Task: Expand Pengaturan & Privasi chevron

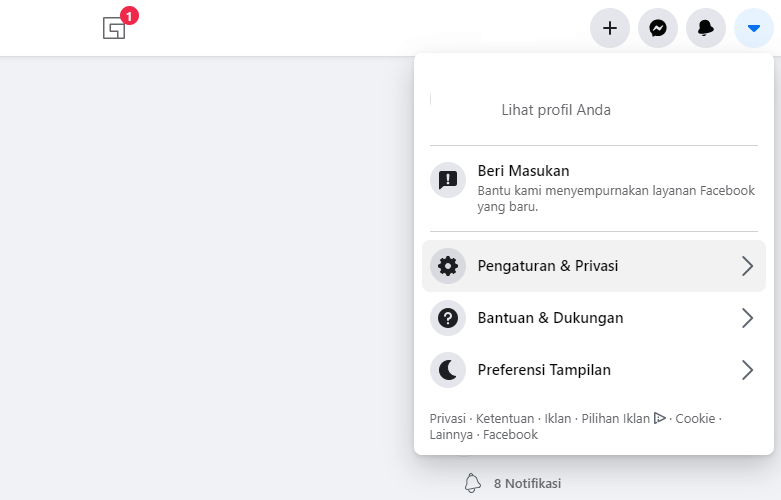Action: 747,266
